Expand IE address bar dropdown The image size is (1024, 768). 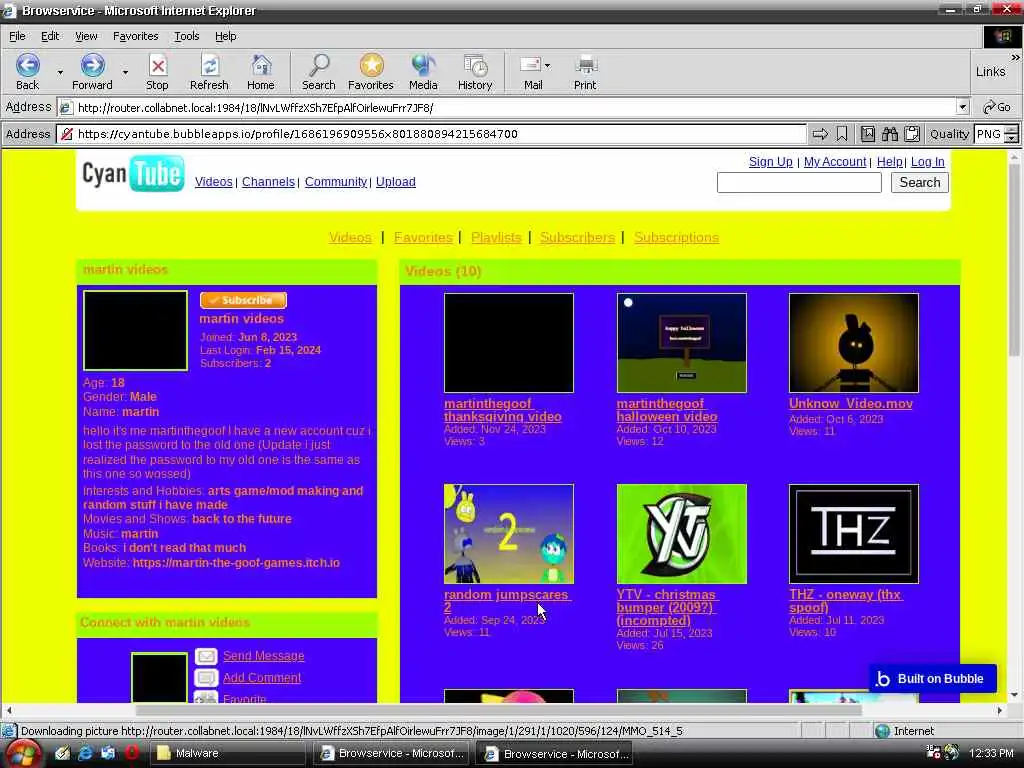tap(963, 107)
